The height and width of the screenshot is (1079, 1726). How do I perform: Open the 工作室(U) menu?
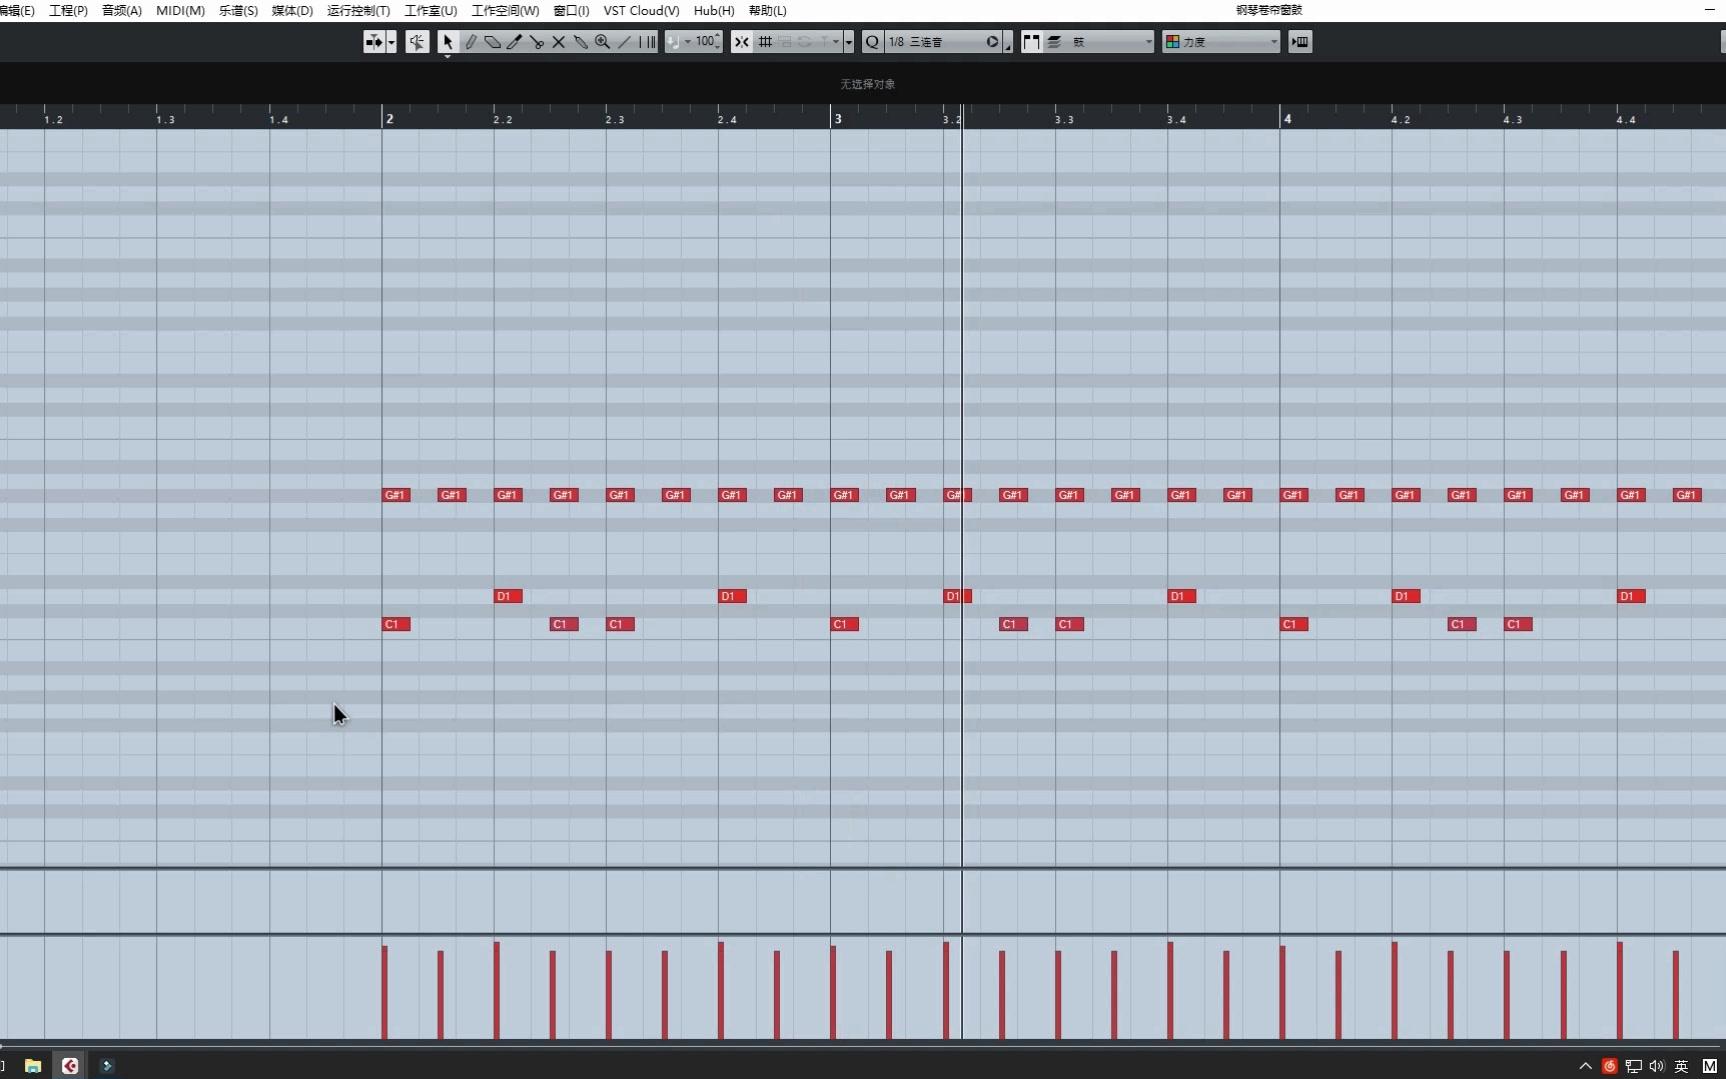point(430,11)
